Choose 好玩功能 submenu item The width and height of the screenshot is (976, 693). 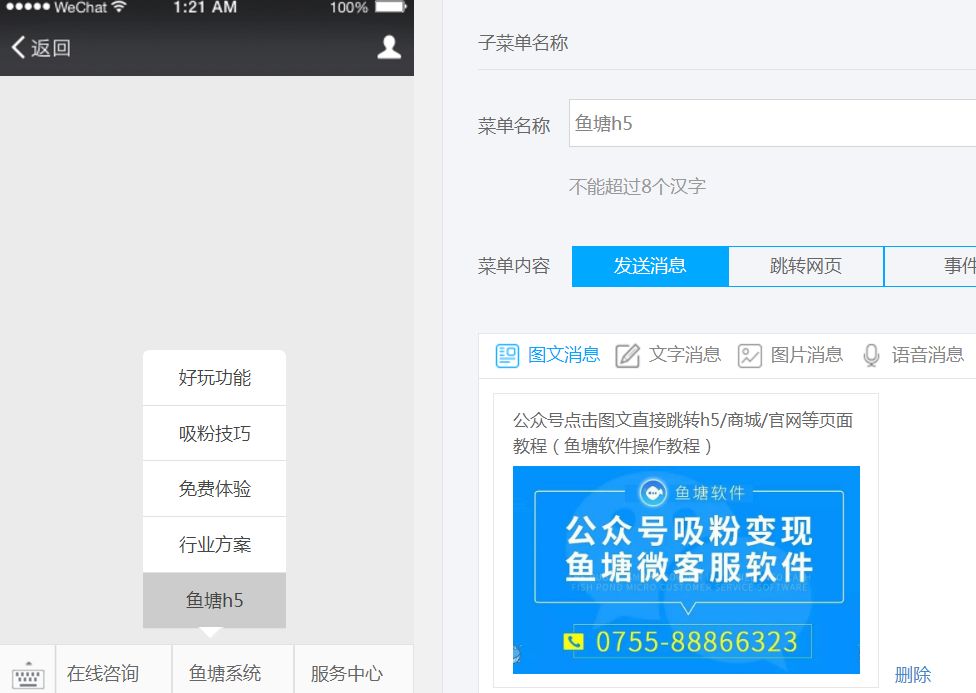214,378
